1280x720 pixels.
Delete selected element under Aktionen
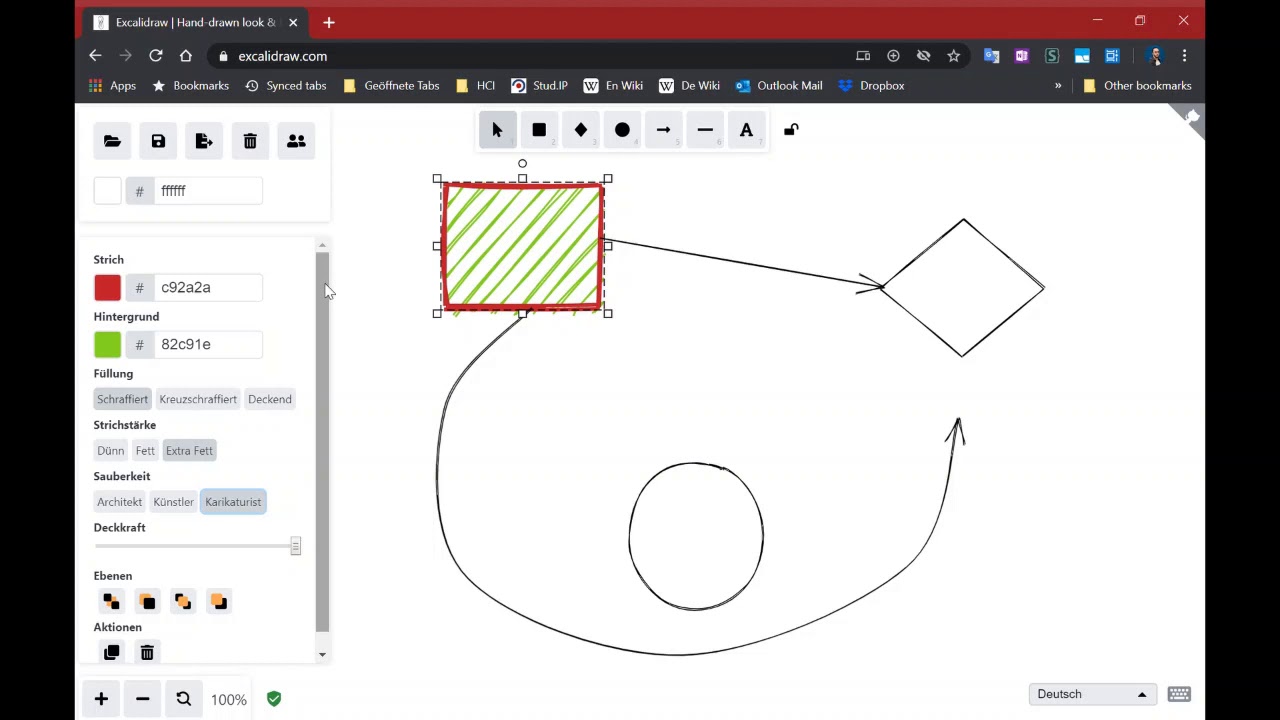(147, 652)
